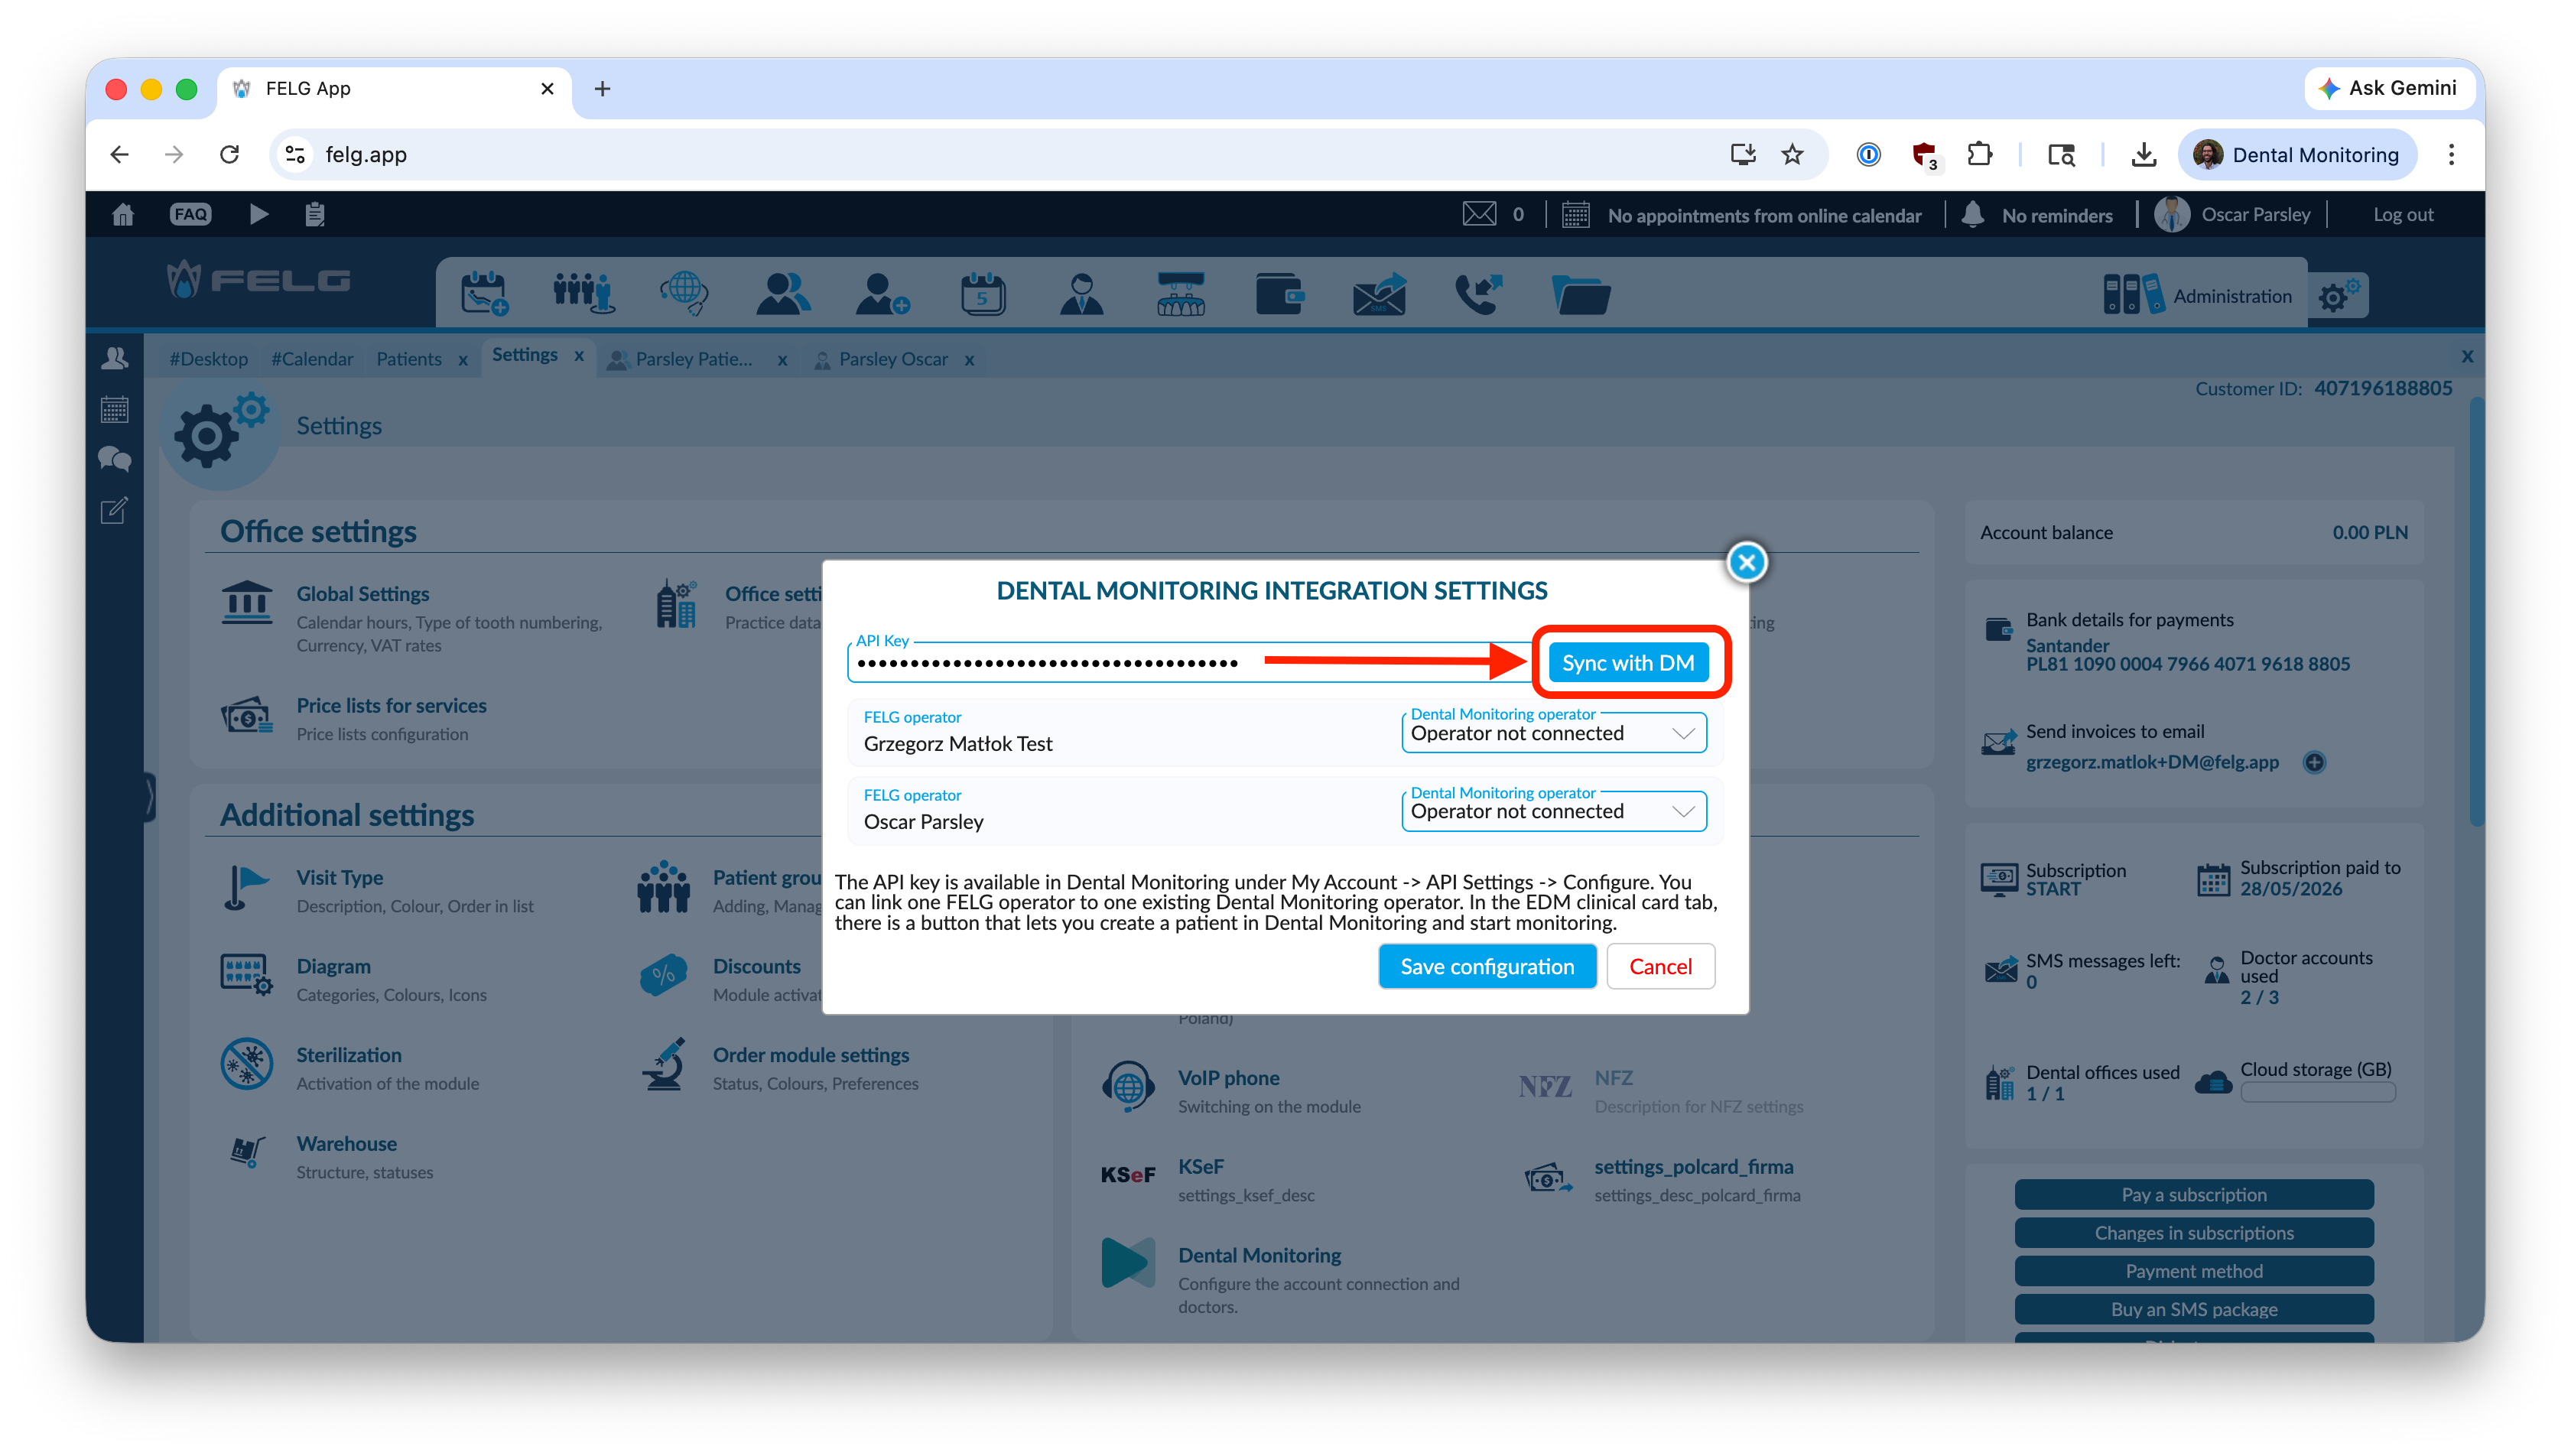Screen dimensions: 2571x1456
Task: Expand the left sidebar collapse handle
Action: pyautogui.click(x=150, y=797)
